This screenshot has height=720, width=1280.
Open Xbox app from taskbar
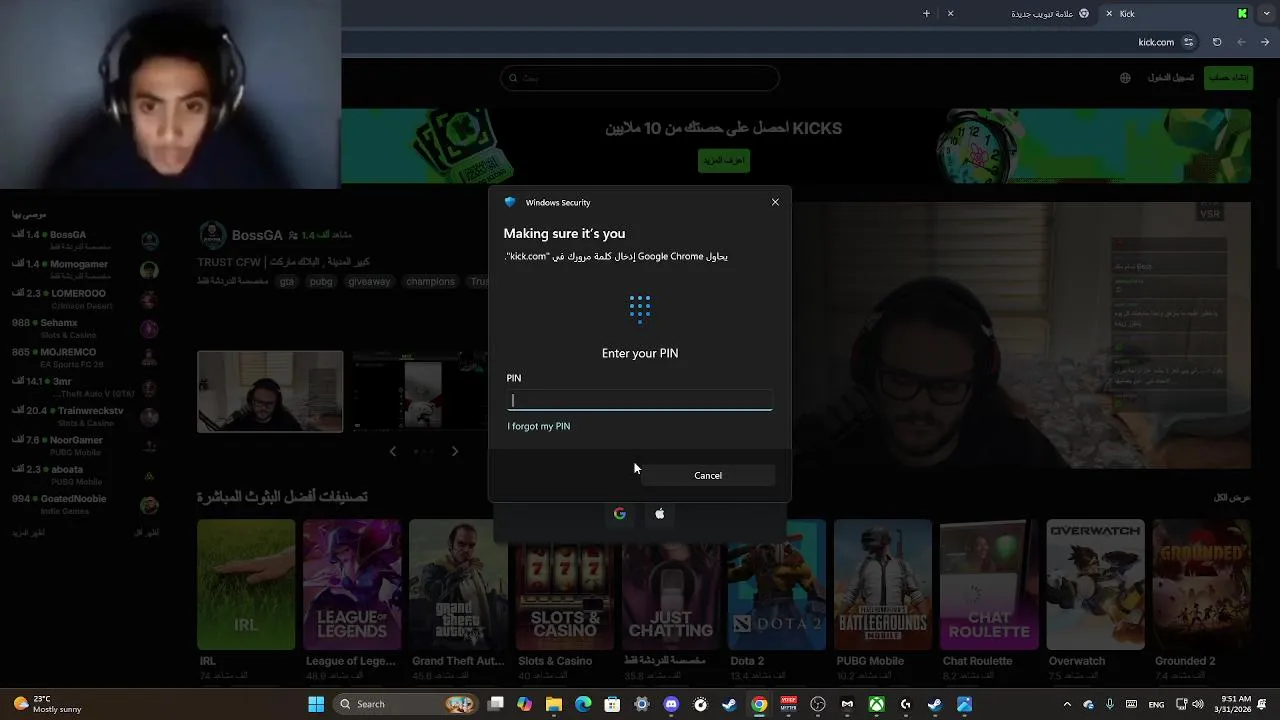[876, 704]
